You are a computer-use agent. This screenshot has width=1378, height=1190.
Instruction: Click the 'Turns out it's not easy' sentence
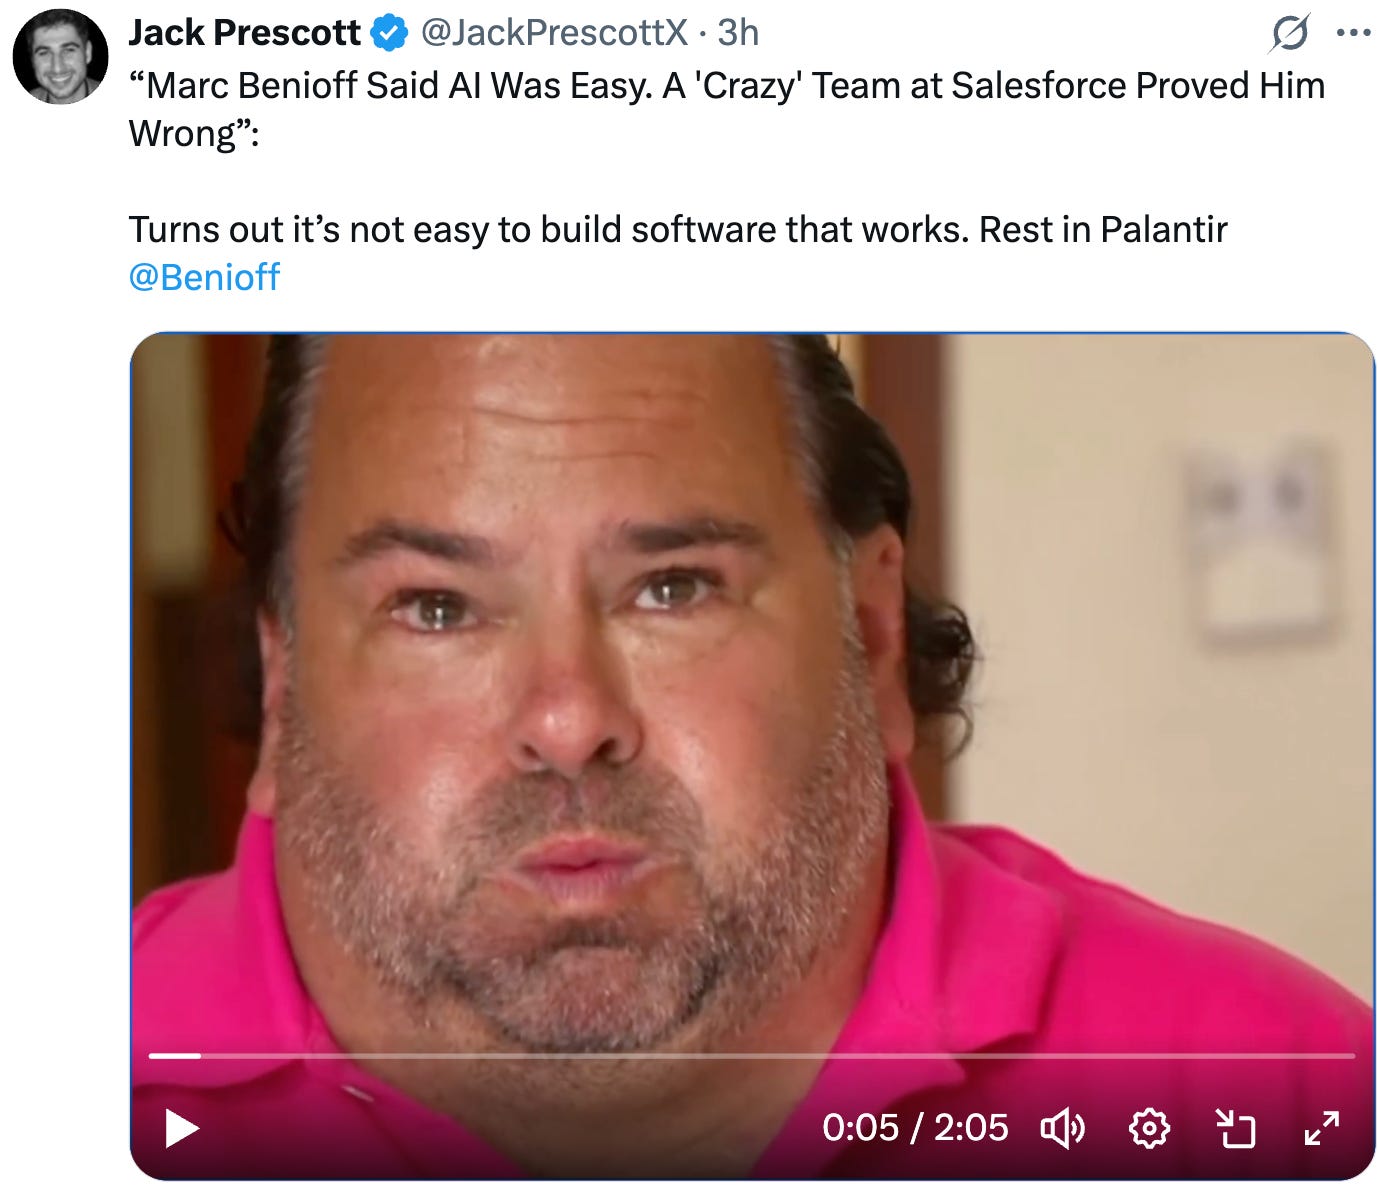click(x=678, y=230)
